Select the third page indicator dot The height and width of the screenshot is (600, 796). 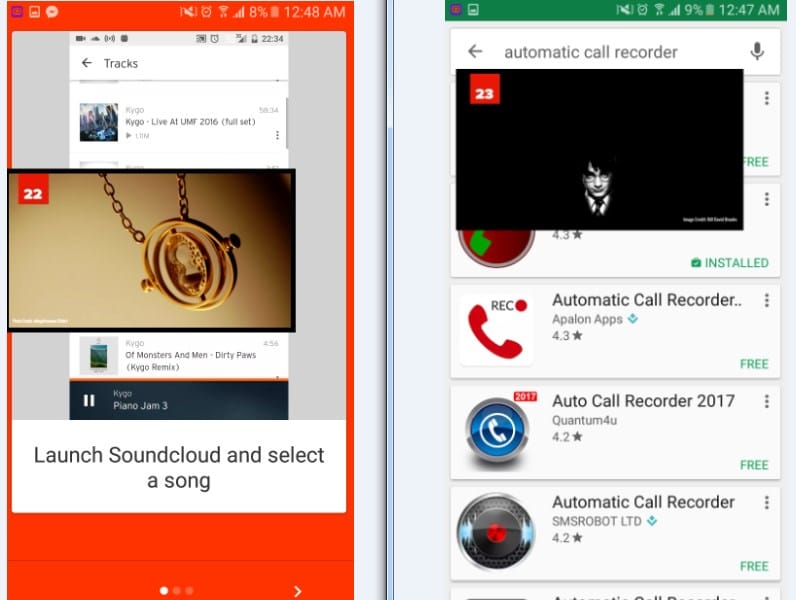pyautogui.click(x=190, y=590)
